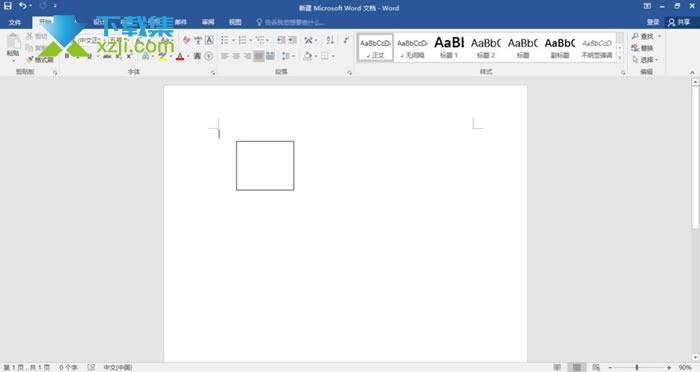Expand the bullet library dropdown arrow

[x=233, y=40]
